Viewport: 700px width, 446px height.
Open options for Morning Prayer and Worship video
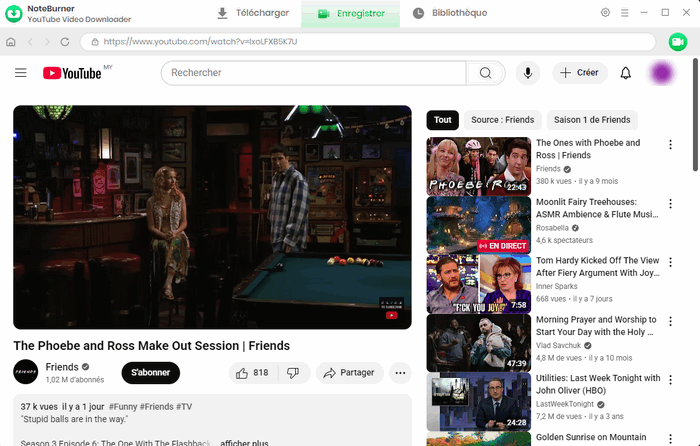point(670,321)
